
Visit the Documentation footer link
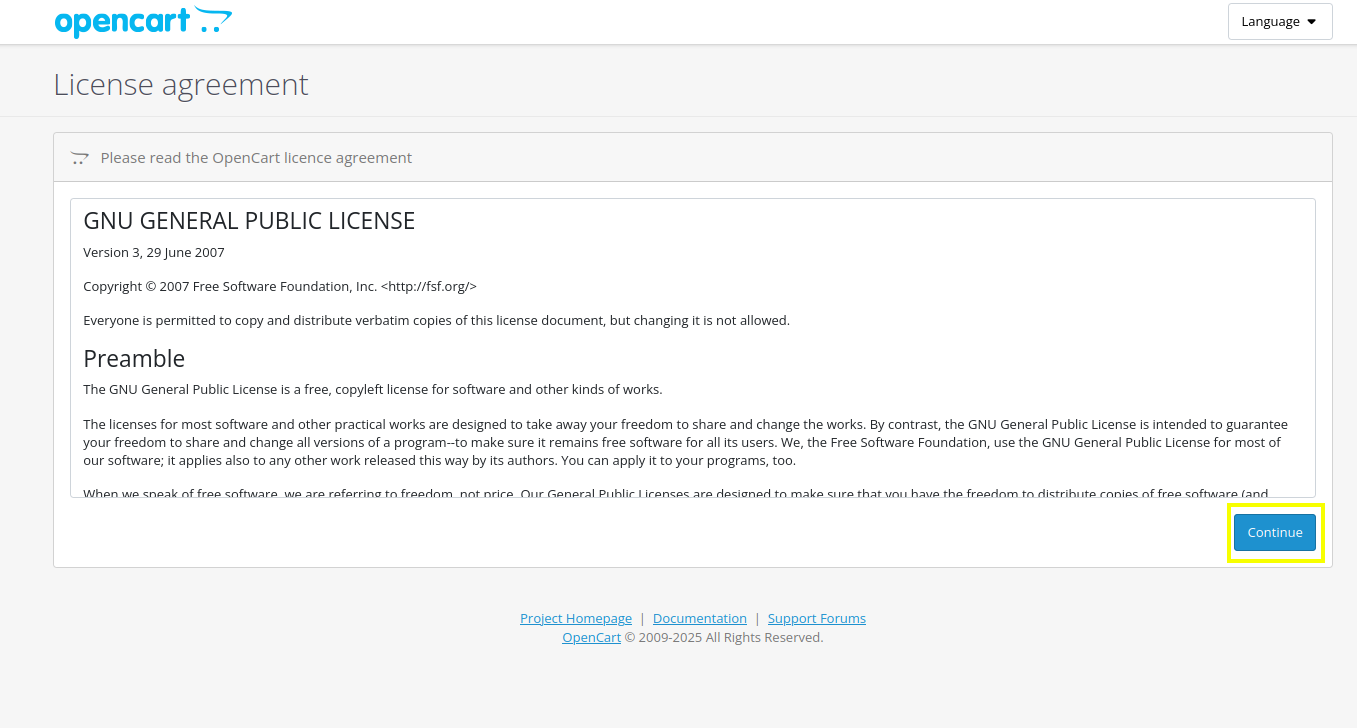coord(699,618)
